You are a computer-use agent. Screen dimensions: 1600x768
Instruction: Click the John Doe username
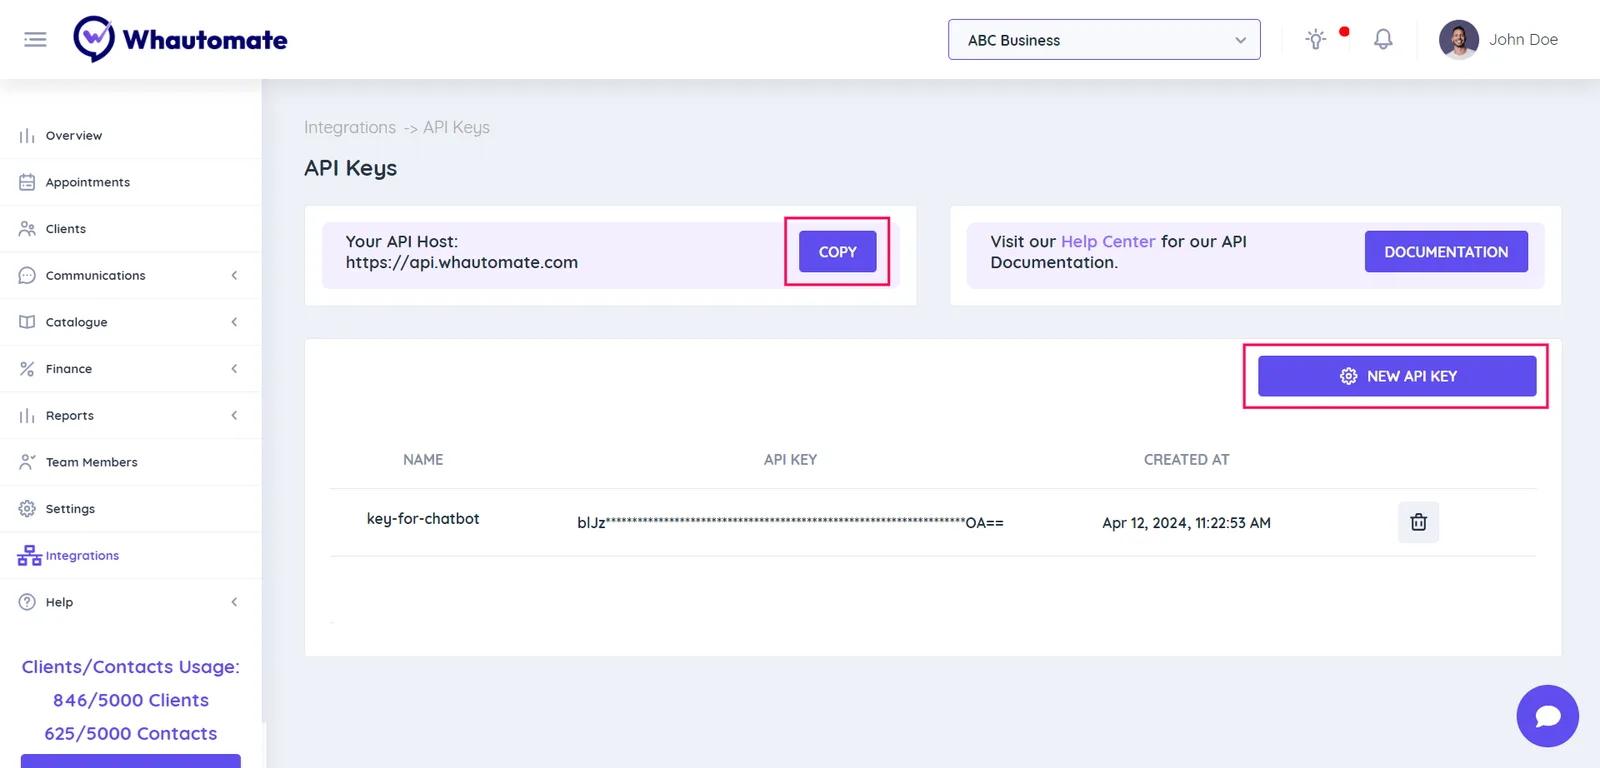click(1523, 39)
